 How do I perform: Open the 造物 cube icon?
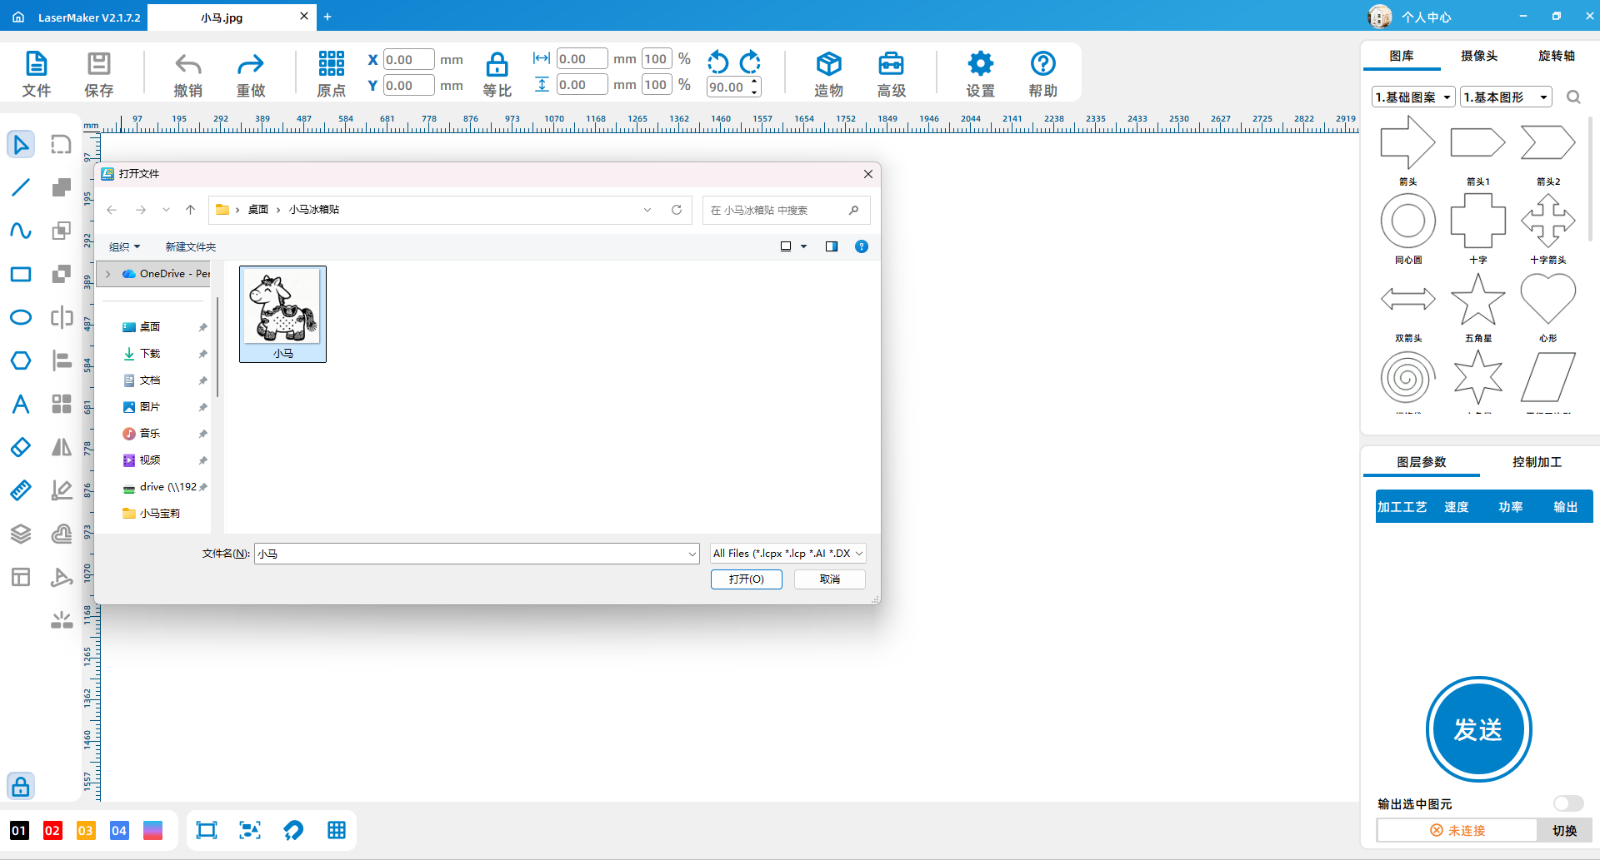click(x=828, y=64)
